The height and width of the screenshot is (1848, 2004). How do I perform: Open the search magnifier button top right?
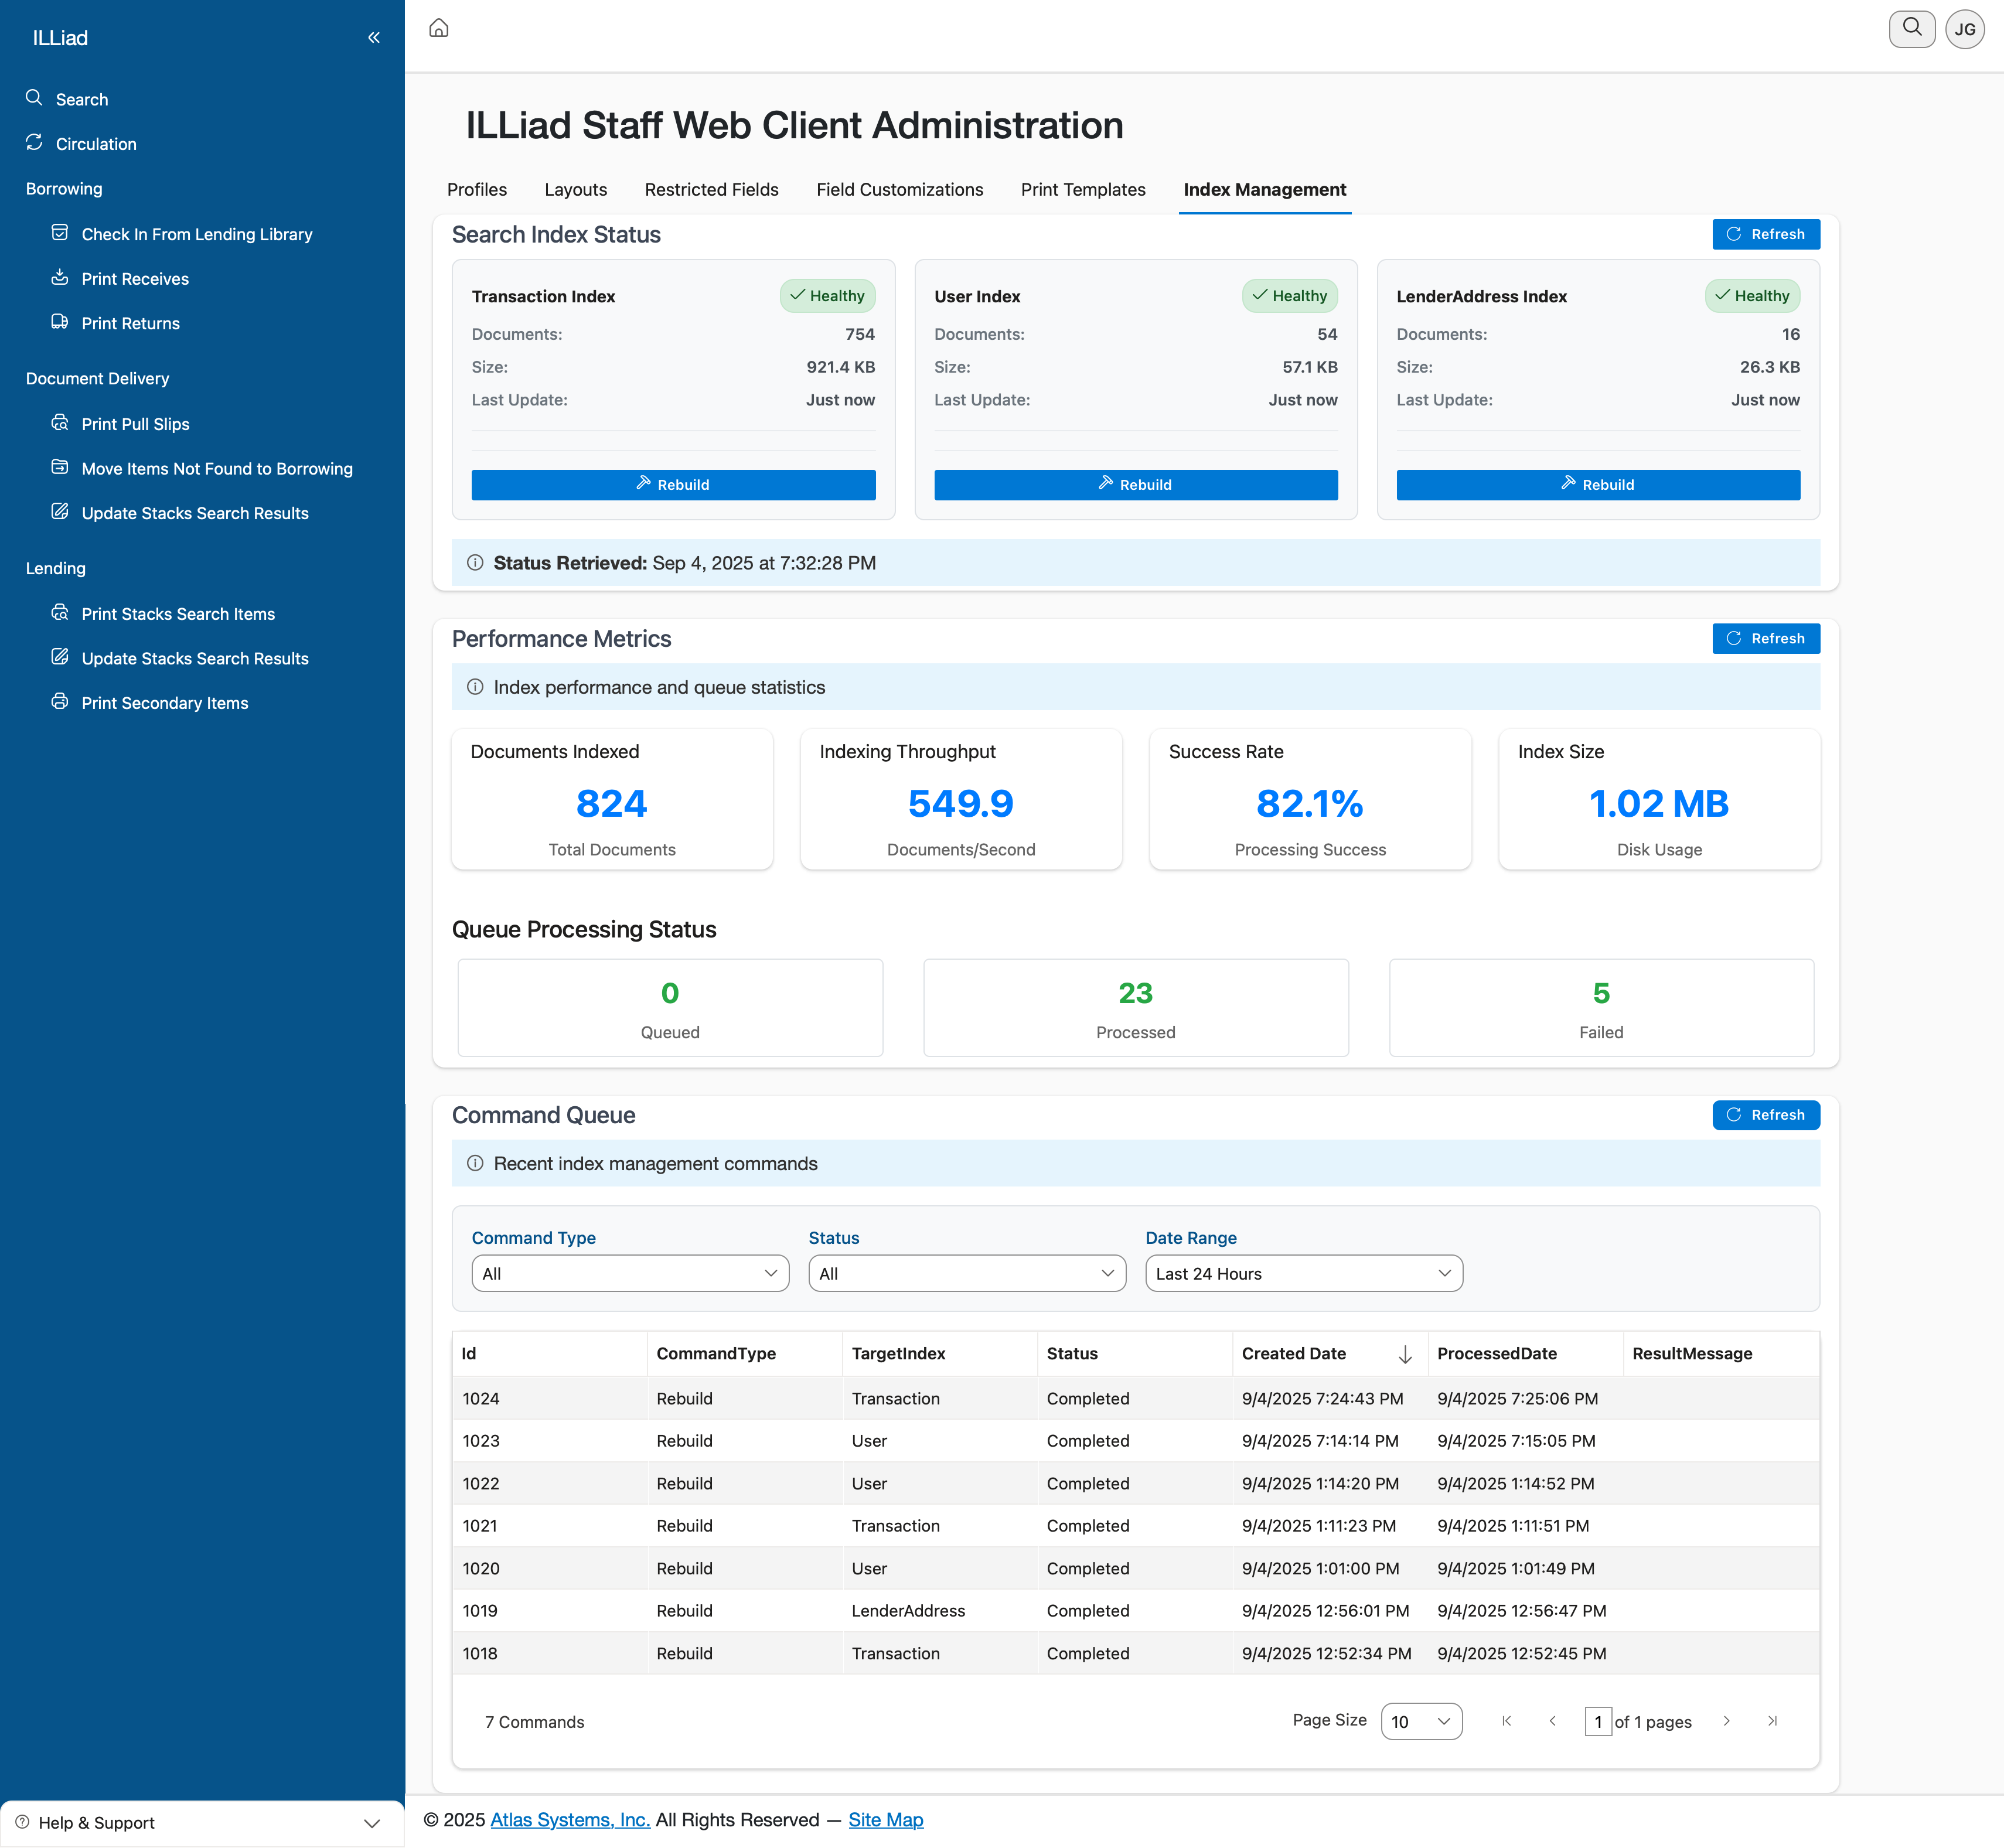click(1911, 28)
